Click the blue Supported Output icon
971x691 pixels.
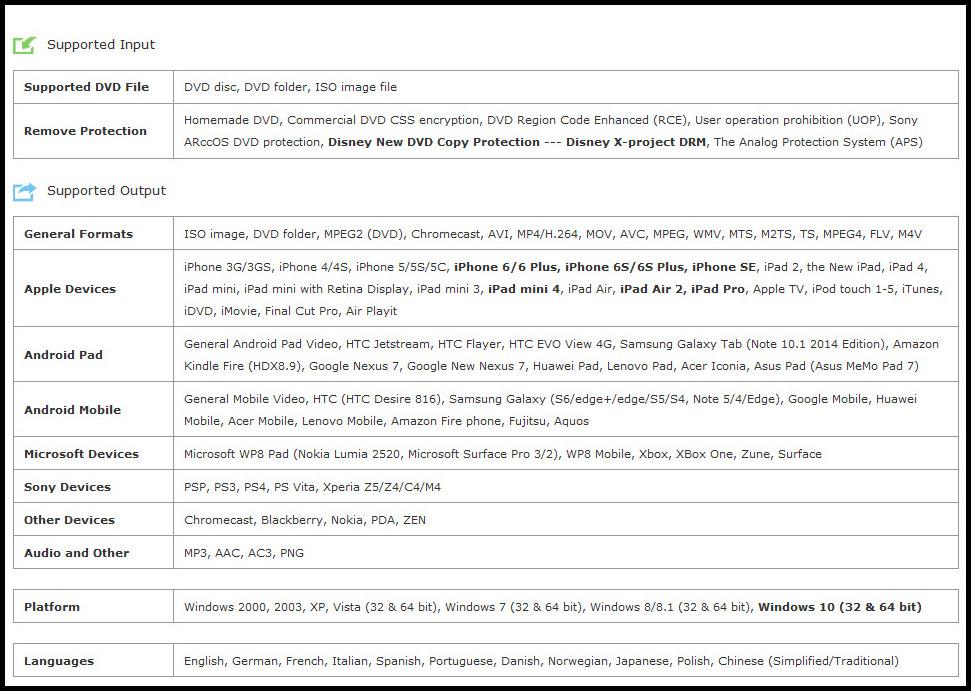(x=25, y=191)
